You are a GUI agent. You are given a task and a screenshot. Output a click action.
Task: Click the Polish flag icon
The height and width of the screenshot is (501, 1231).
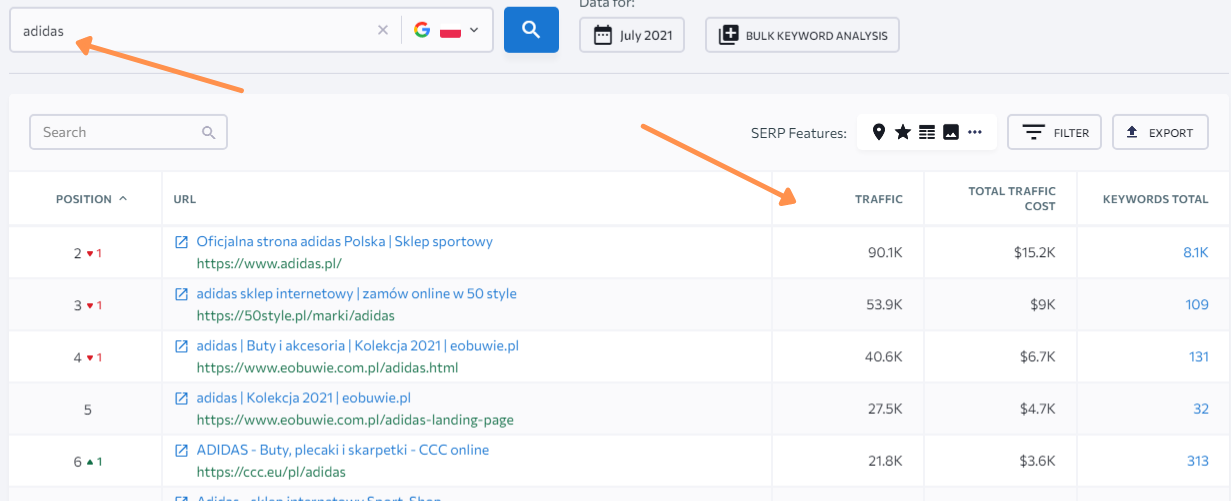tap(450, 30)
